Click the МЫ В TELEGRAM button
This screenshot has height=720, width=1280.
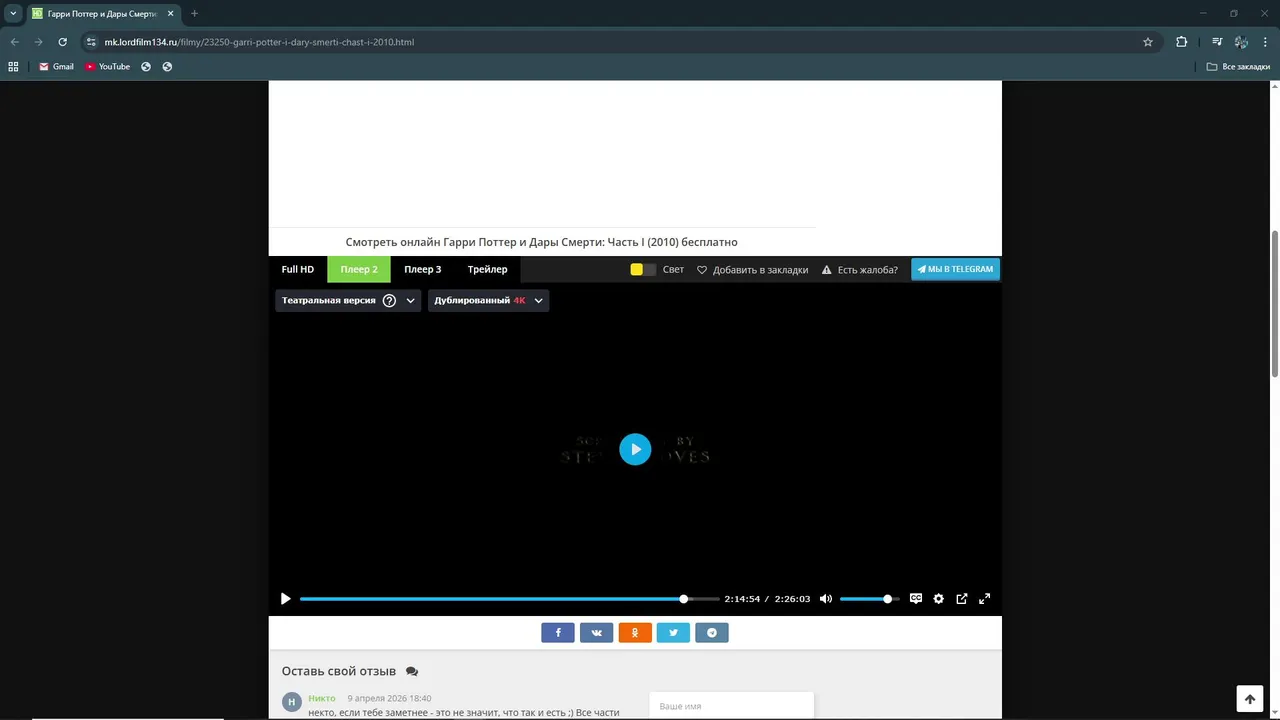coord(955,269)
